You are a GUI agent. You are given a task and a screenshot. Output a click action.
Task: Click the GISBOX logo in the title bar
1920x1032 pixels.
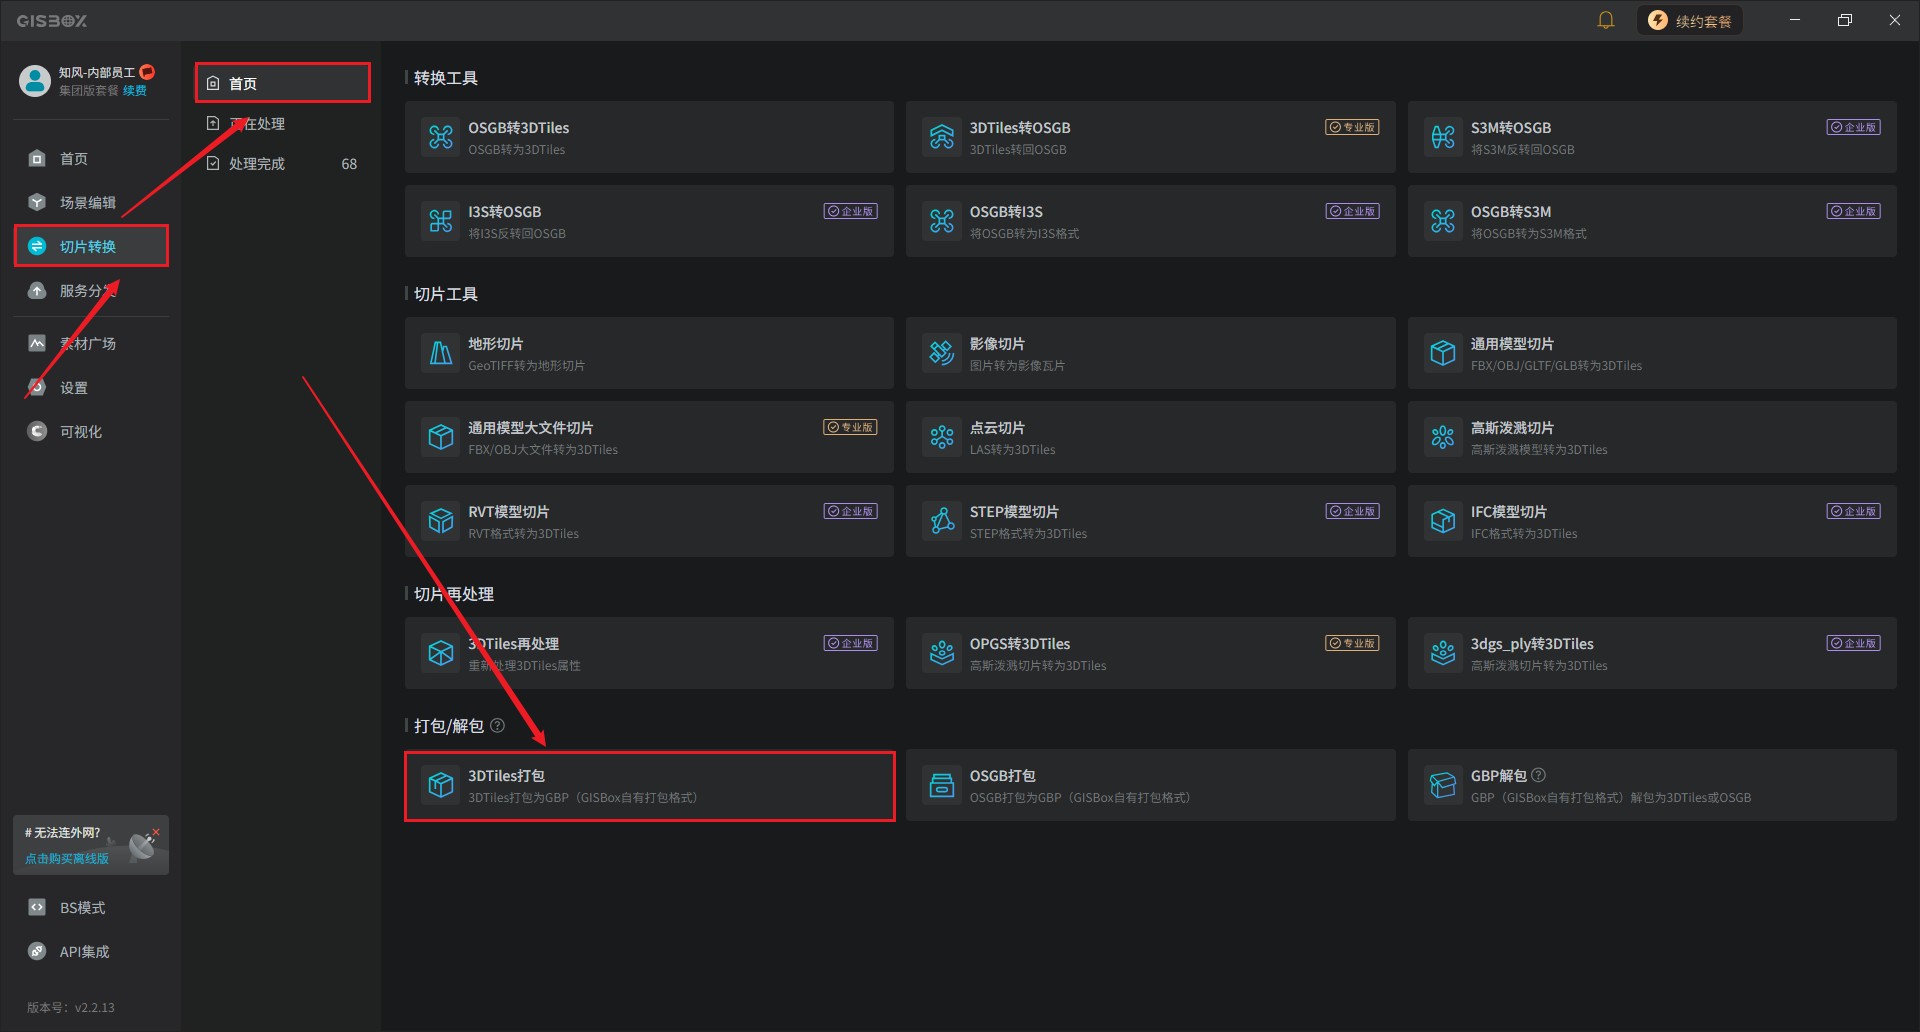(x=52, y=20)
